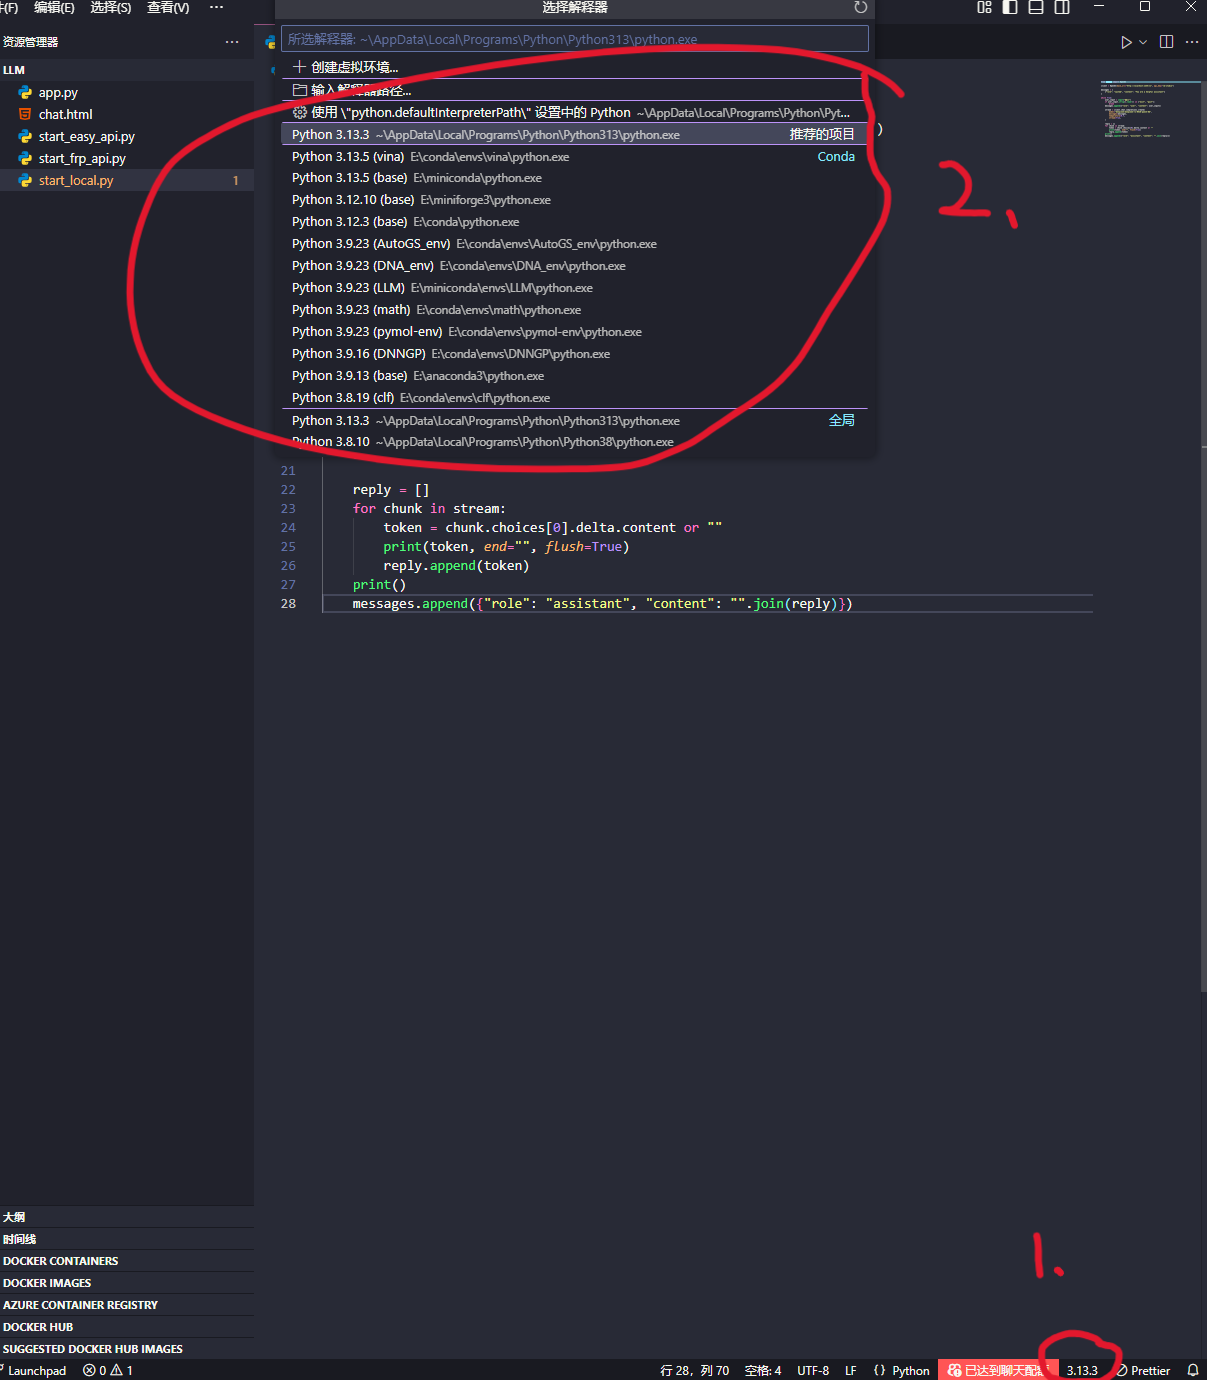Open the Customize Layout icon
This screenshot has height=1380, width=1207.
(x=984, y=7)
